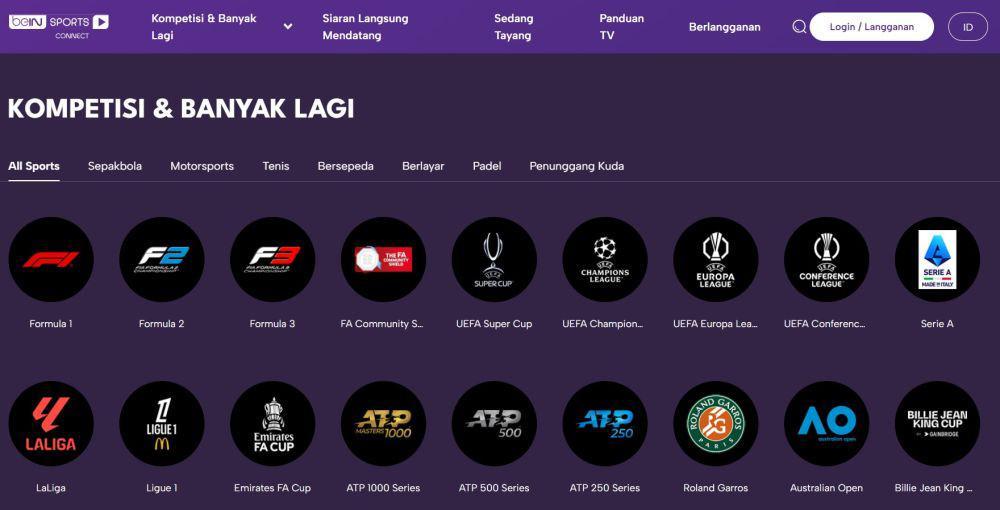The image size is (1000, 510).
Task: Open the Australian Open icon
Action: click(x=827, y=424)
